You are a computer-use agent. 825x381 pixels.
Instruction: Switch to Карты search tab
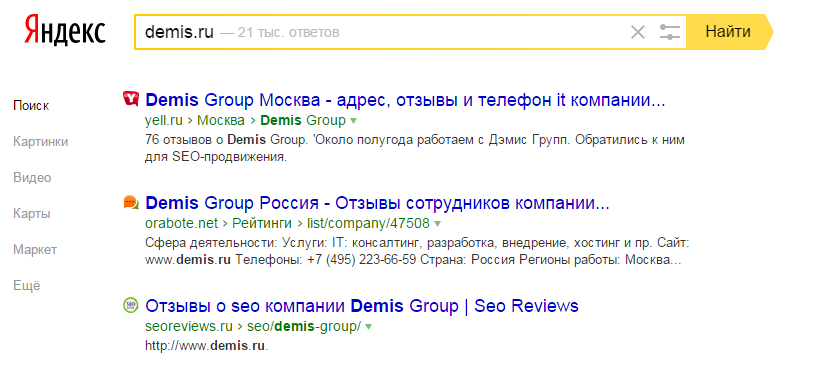(32, 214)
